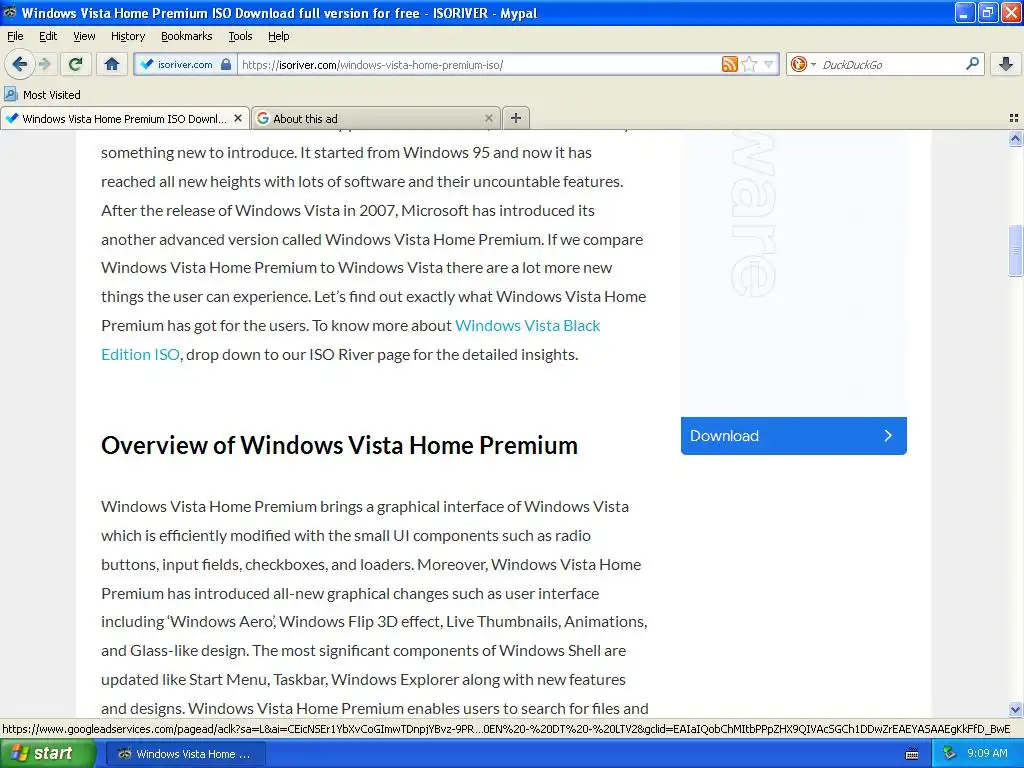Open the Tools menu
Image resolution: width=1024 pixels, height=768 pixels.
tap(240, 36)
